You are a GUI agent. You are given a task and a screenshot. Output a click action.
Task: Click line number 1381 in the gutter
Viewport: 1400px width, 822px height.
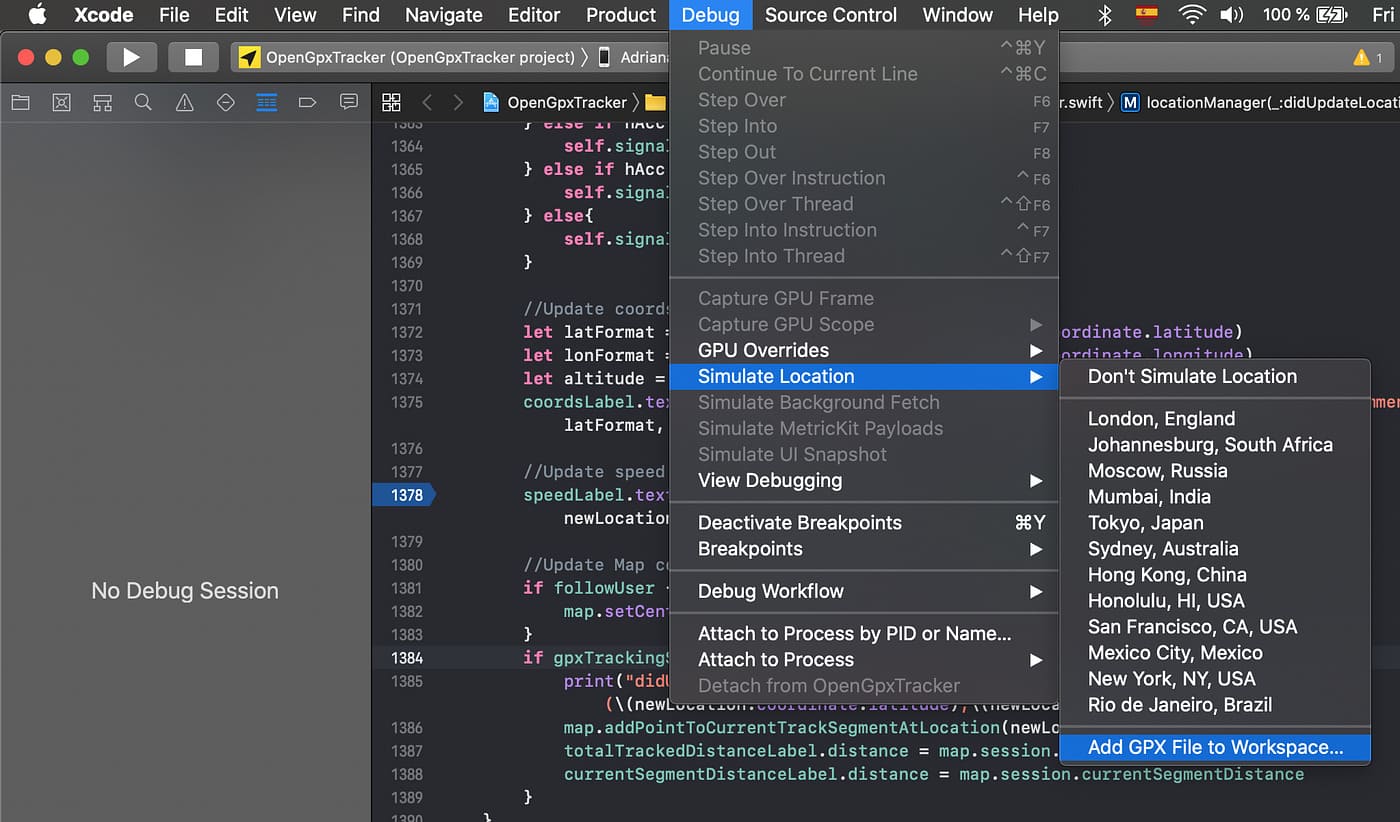tap(407, 588)
